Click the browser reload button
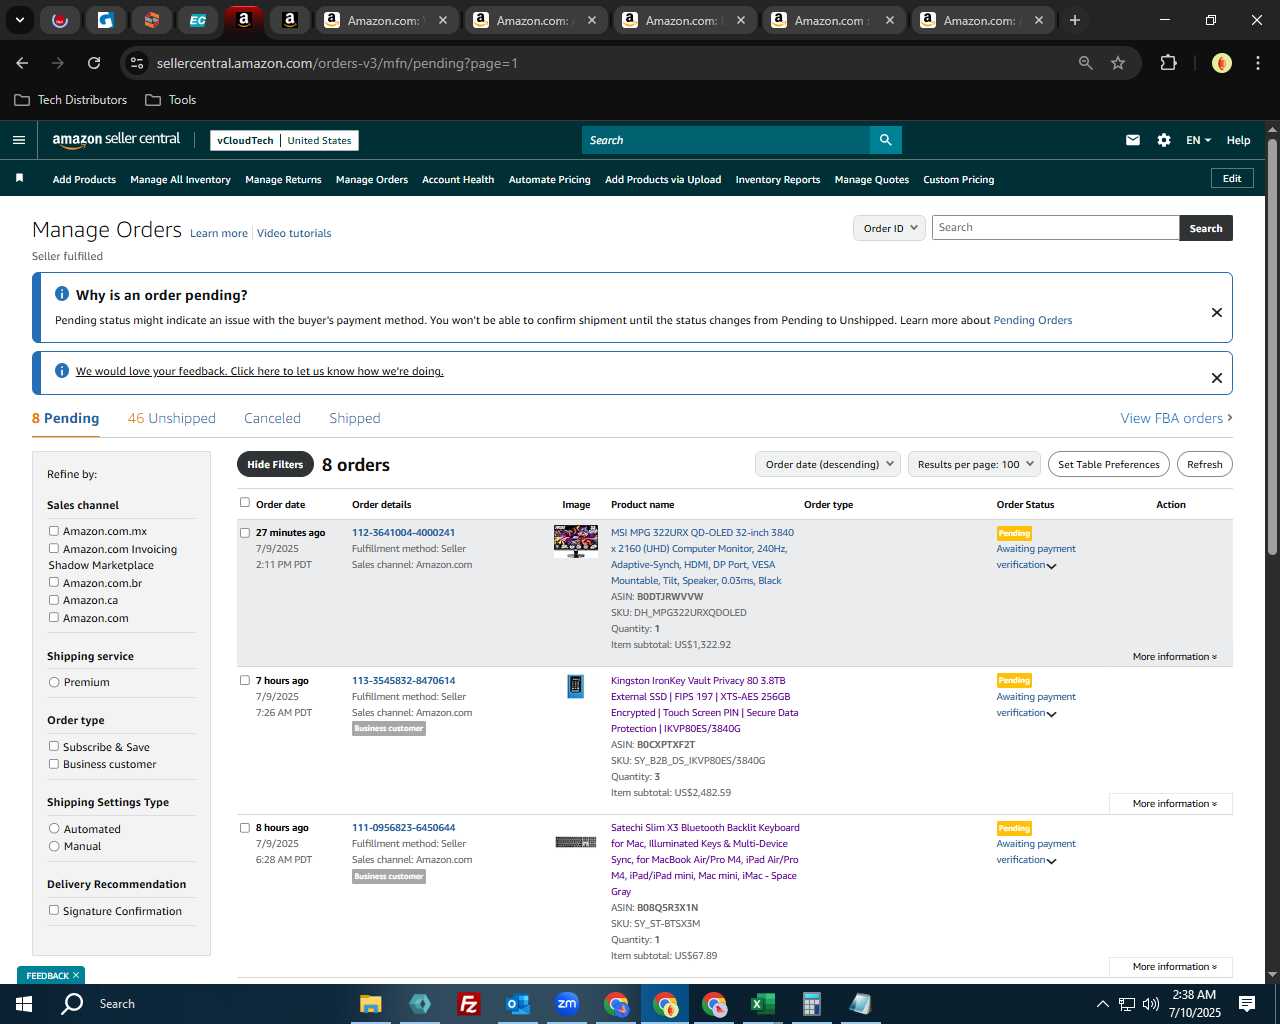Image resolution: width=1280 pixels, height=1024 pixels. coord(94,63)
